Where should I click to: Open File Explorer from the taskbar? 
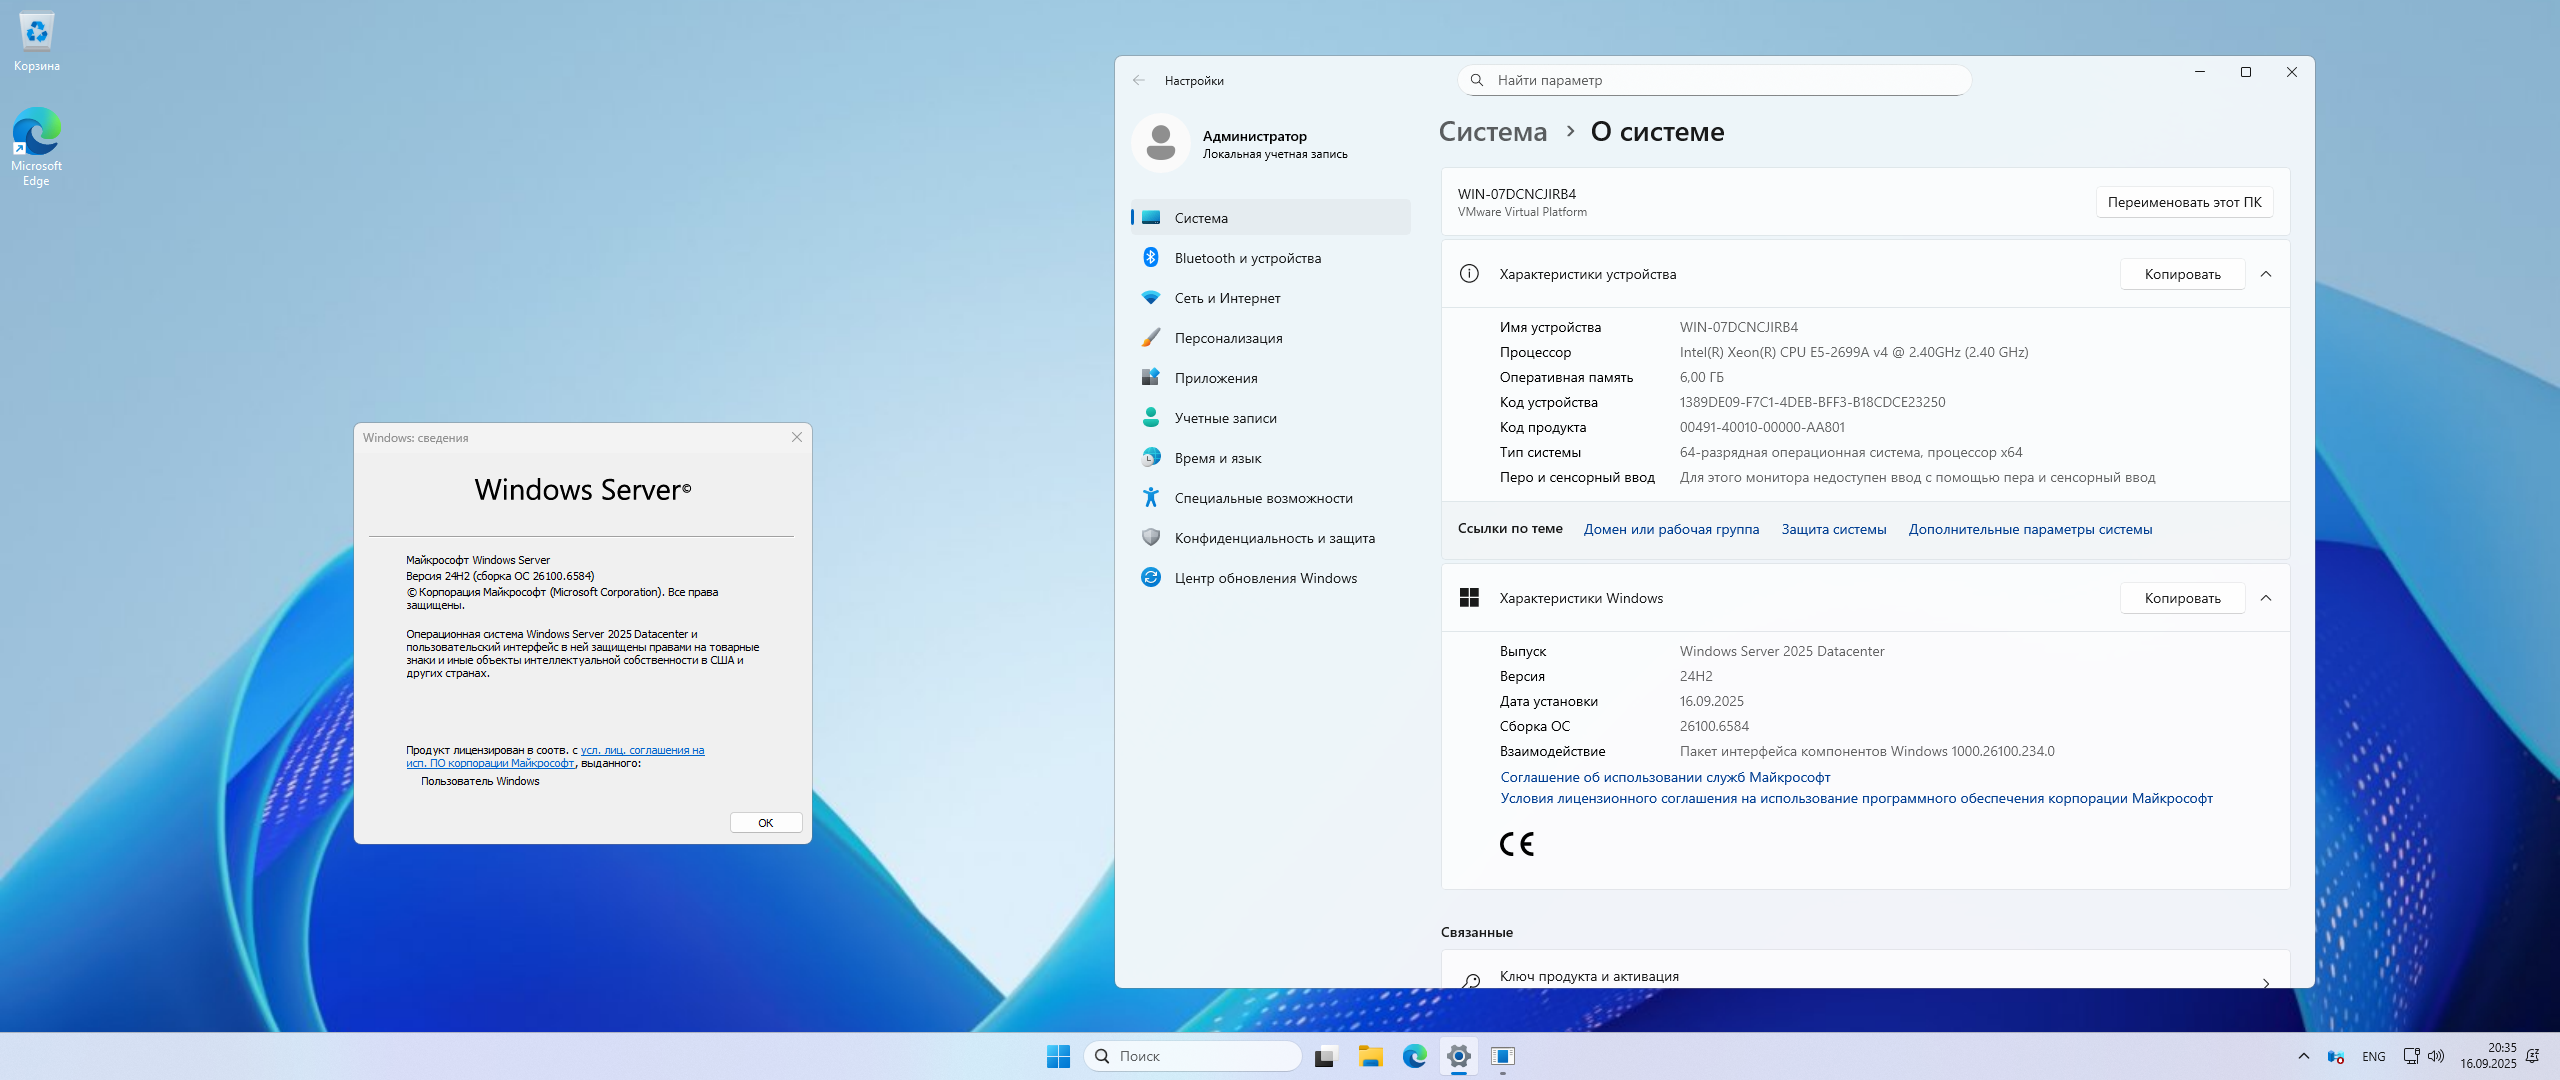(1370, 1056)
